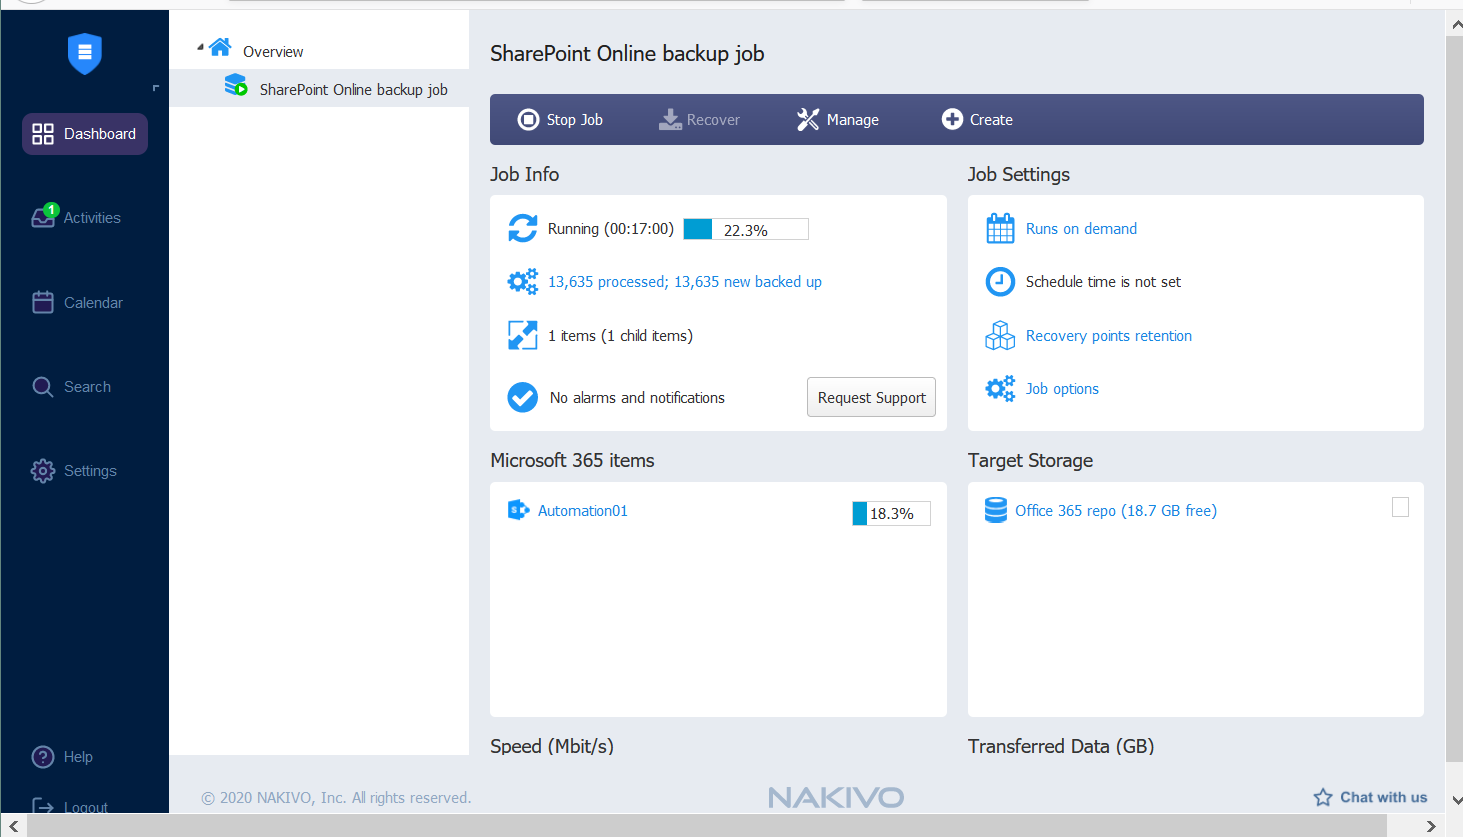This screenshot has height=837, width=1463.
Task: Click the Job options gears icon
Action: pos(1000,388)
